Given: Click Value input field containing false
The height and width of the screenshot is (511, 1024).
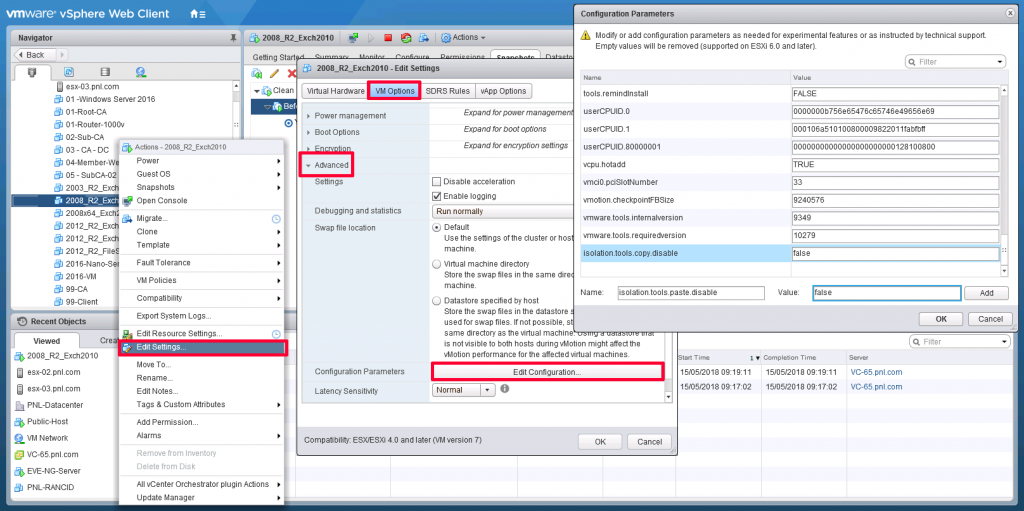Looking at the screenshot, I should point(886,293).
